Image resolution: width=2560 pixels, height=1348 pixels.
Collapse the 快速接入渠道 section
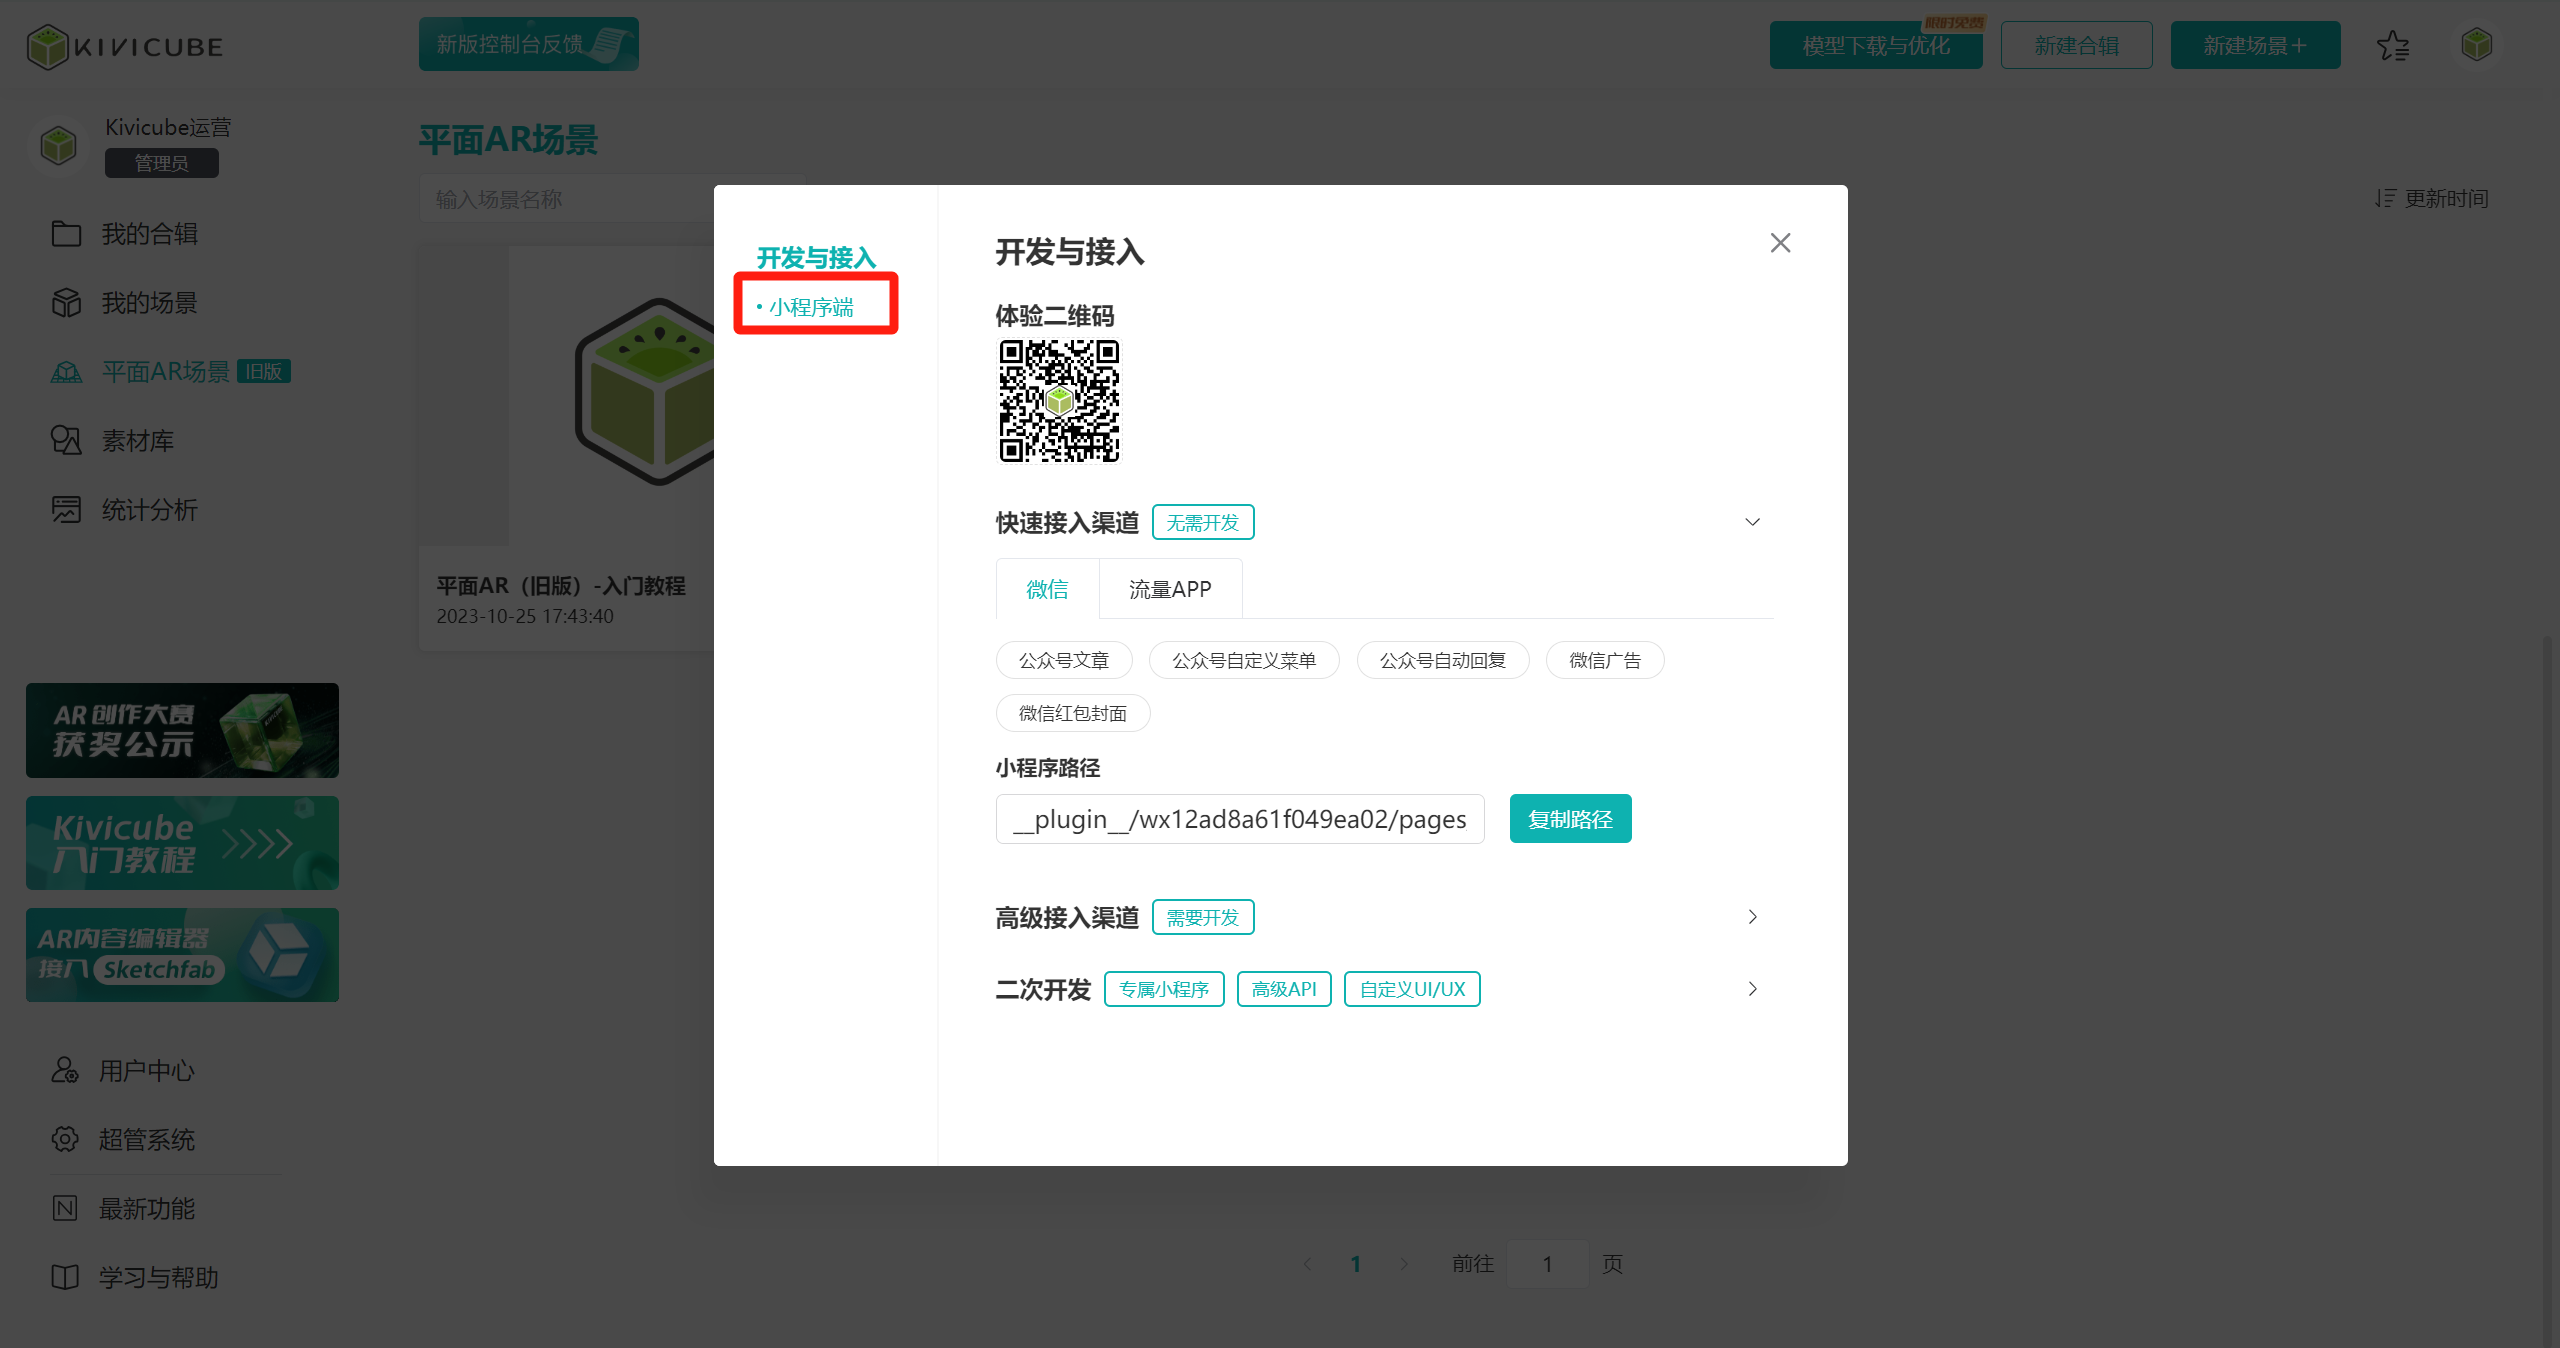[1752, 522]
